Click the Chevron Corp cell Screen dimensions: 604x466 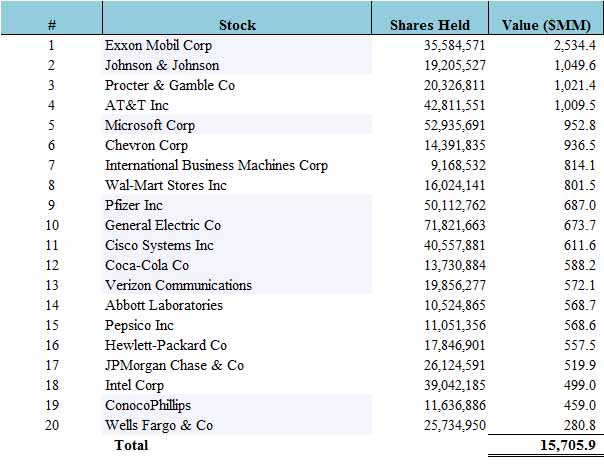pyautogui.click(x=146, y=145)
